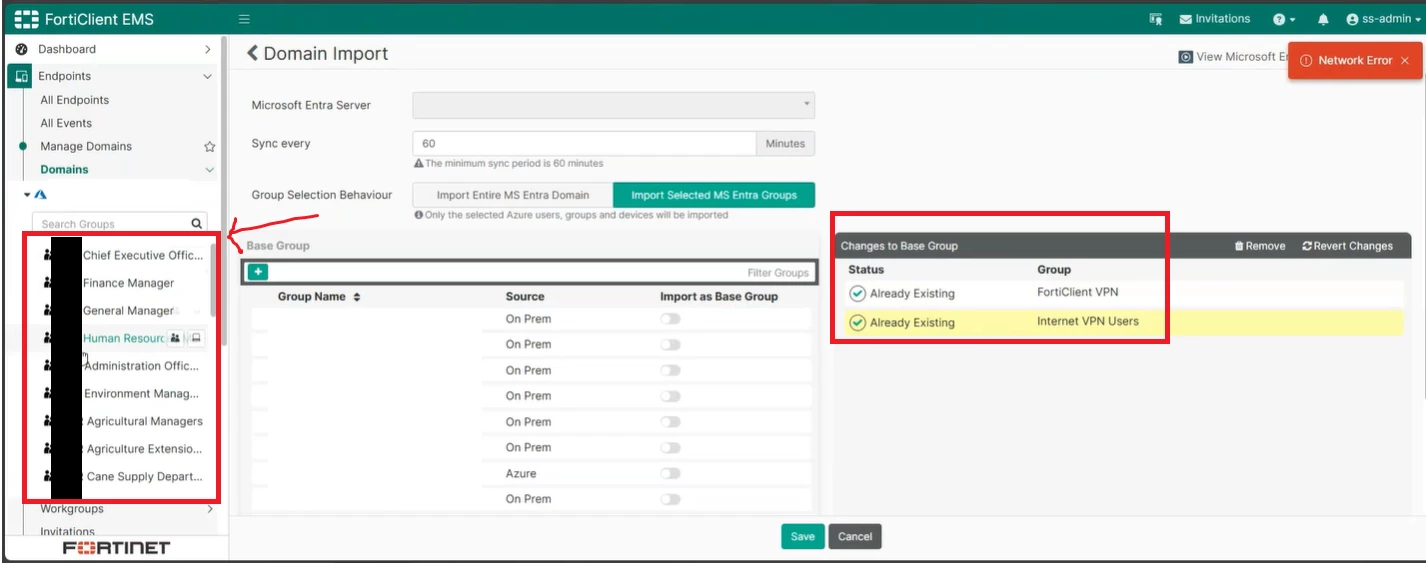Click the users icon on Human Resource row

[x=175, y=338]
